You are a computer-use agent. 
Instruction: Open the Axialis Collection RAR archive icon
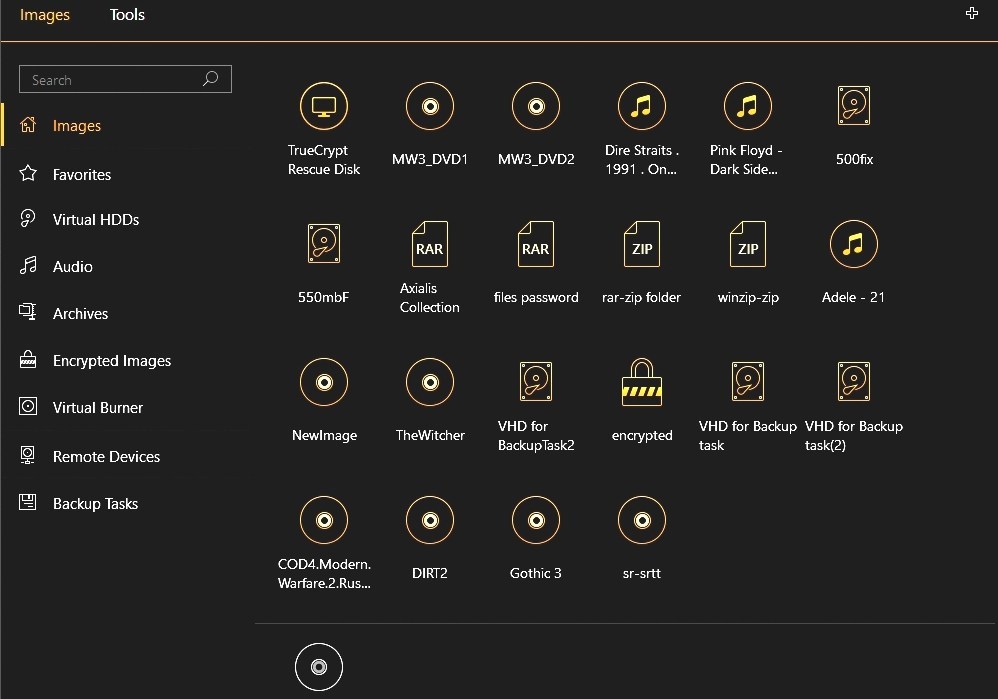coord(430,243)
